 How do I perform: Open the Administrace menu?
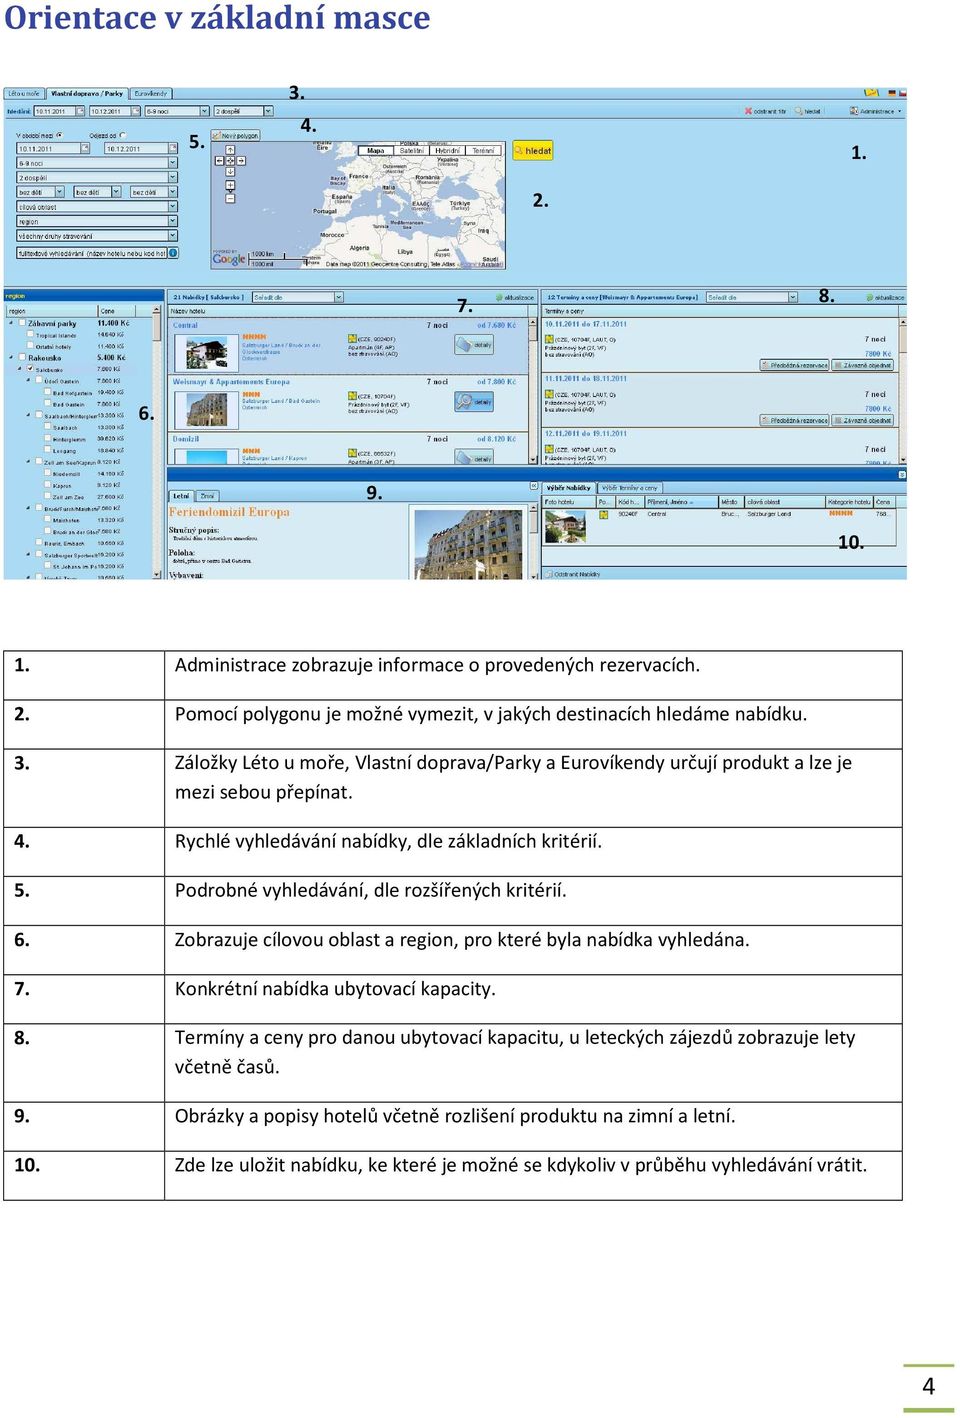[876, 111]
